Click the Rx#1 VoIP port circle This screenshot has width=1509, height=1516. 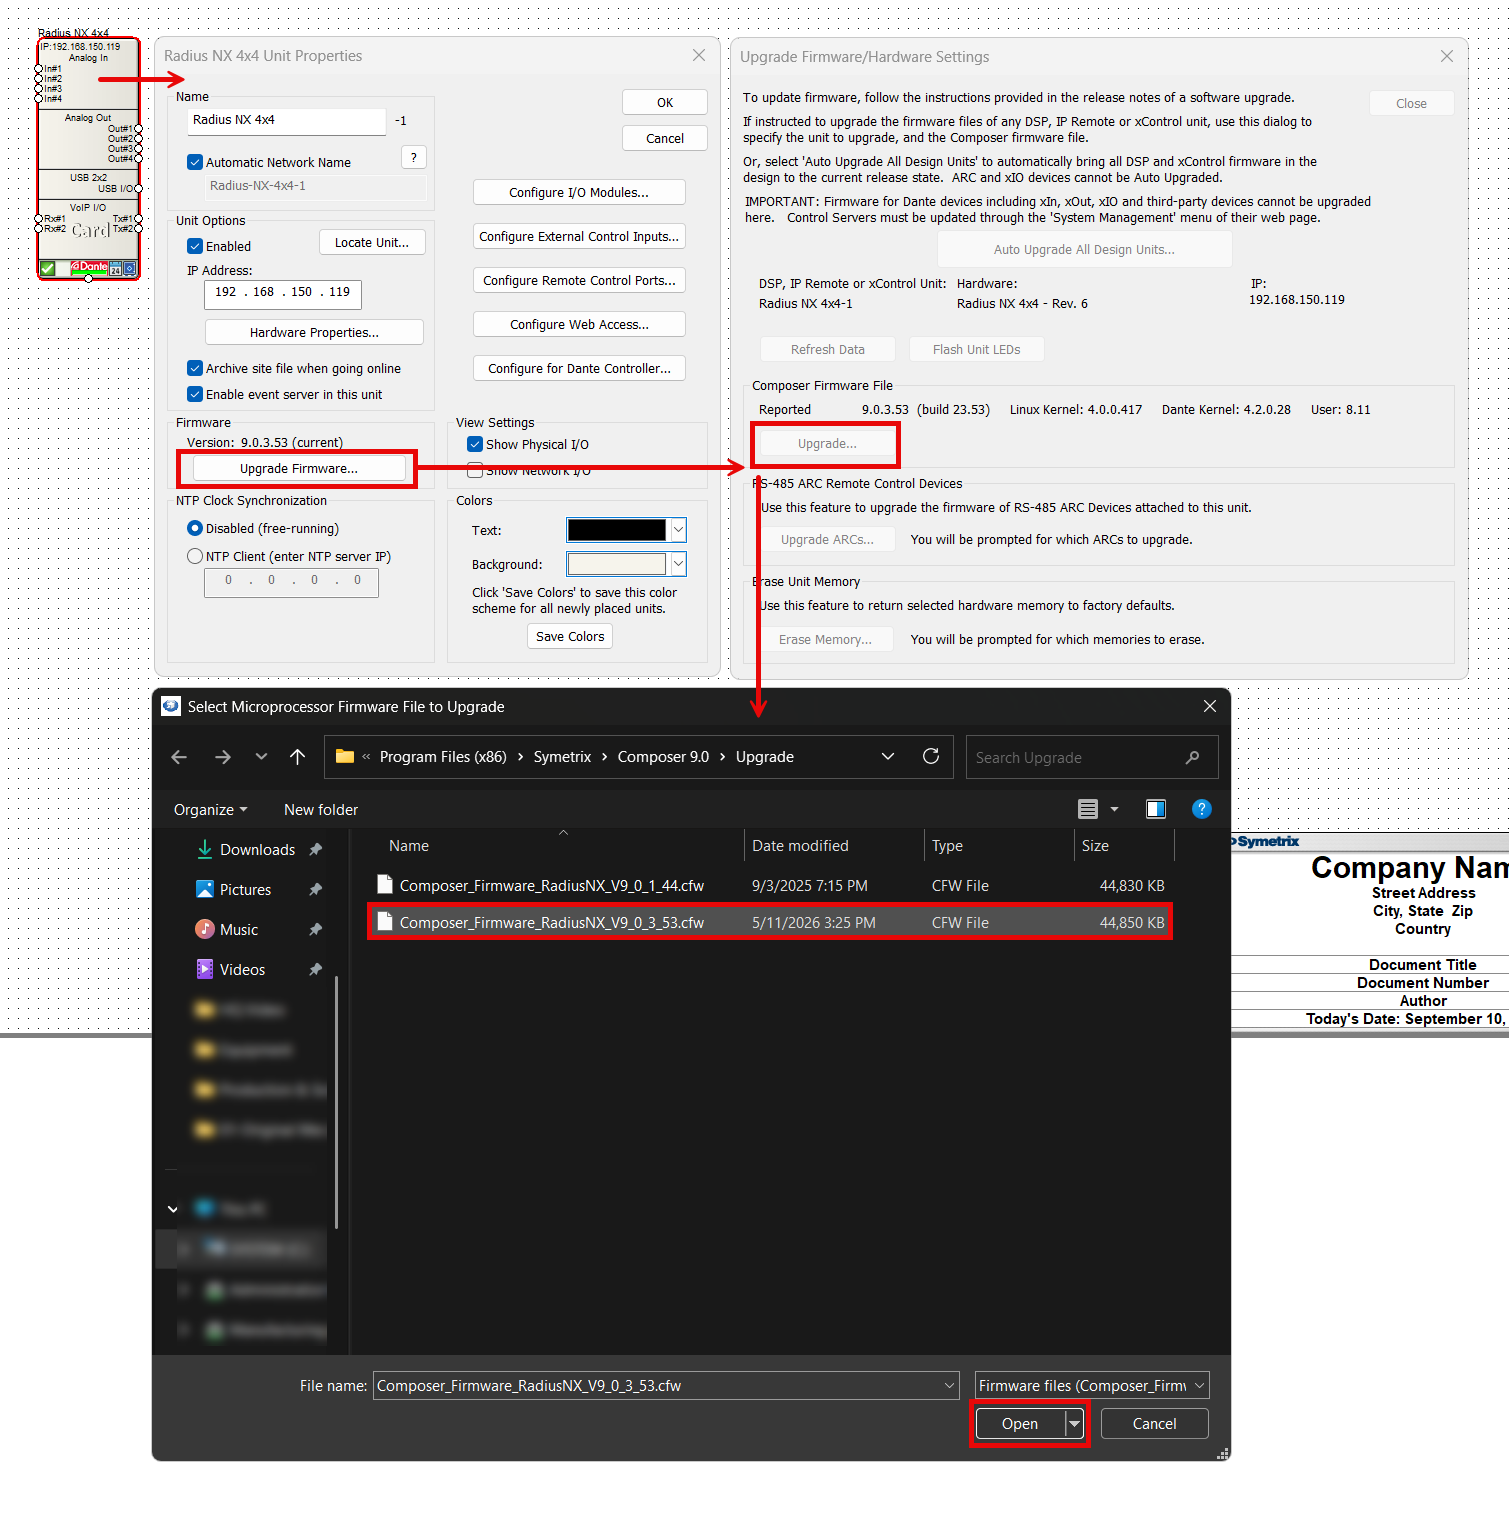point(39,219)
